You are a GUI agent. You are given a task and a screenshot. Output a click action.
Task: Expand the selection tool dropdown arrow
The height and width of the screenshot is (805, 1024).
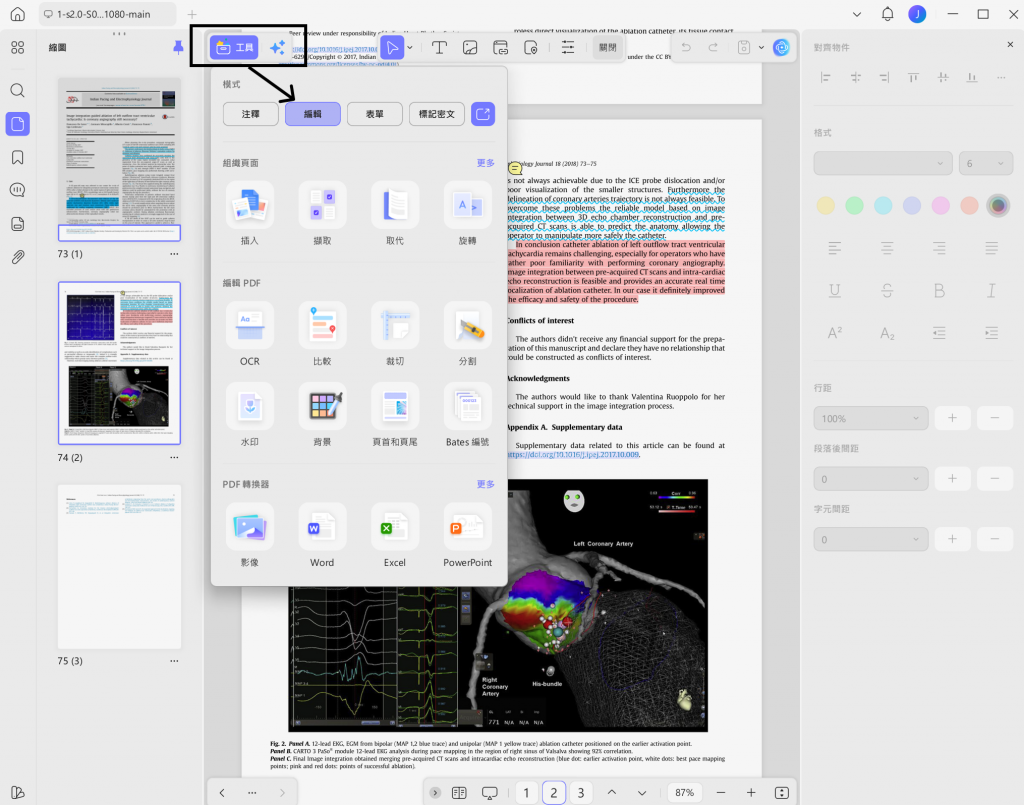[410, 48]
